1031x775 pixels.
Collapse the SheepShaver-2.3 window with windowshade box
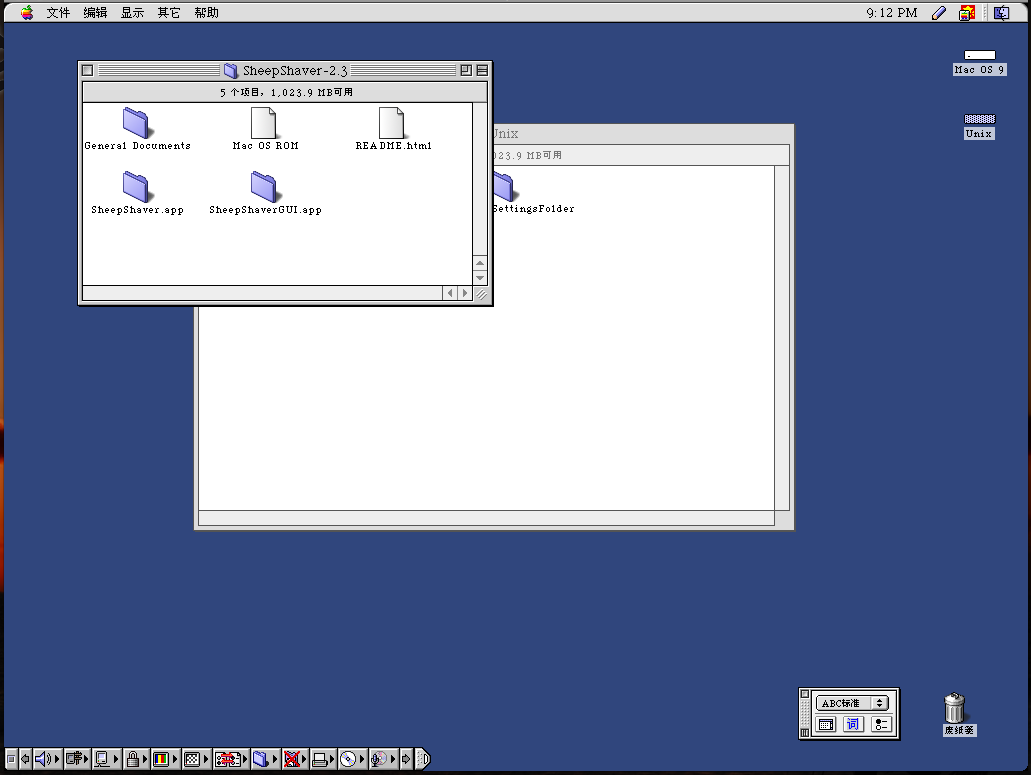482,70
